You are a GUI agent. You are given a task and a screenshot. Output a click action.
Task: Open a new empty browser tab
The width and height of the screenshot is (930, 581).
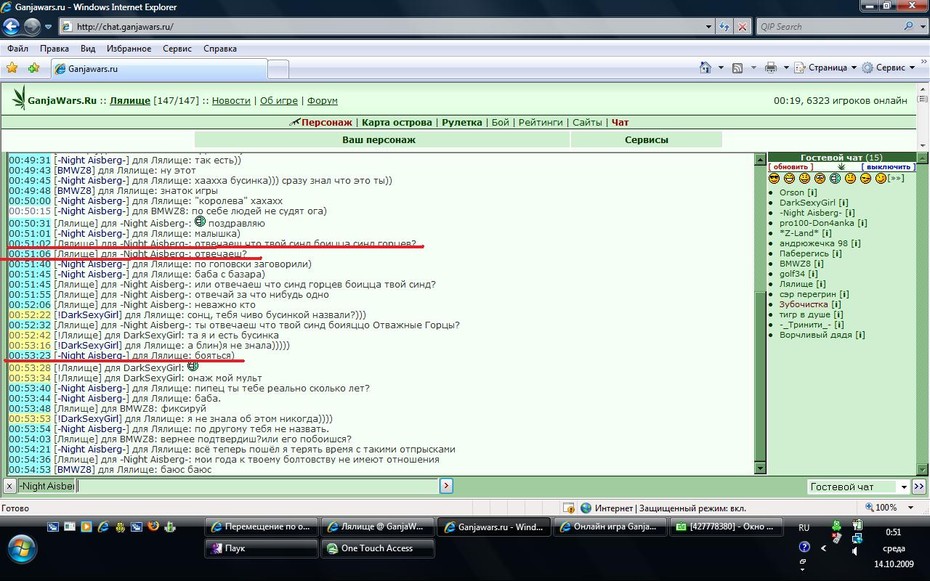pyautogui.click(x=278, y=69)
